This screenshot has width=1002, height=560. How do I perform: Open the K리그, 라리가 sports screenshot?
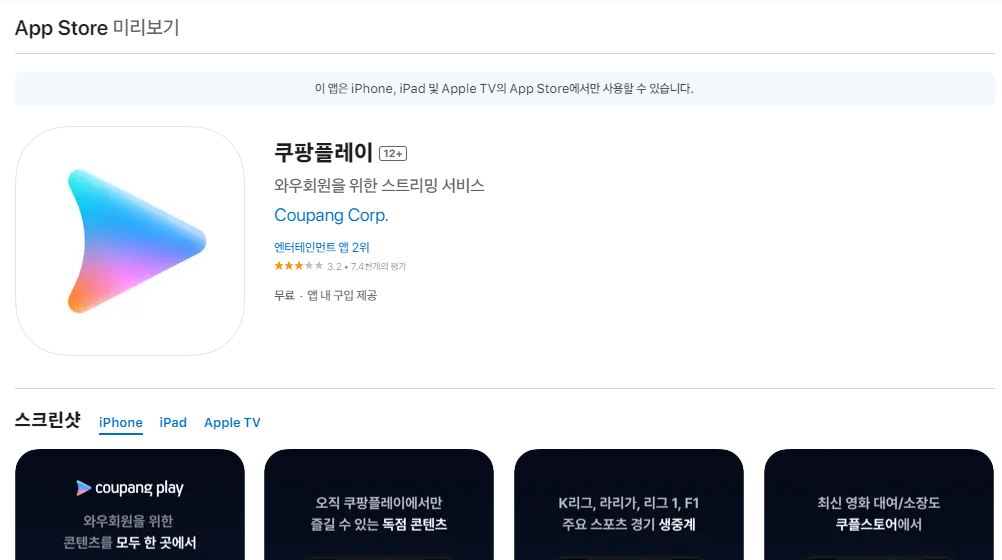629,504
